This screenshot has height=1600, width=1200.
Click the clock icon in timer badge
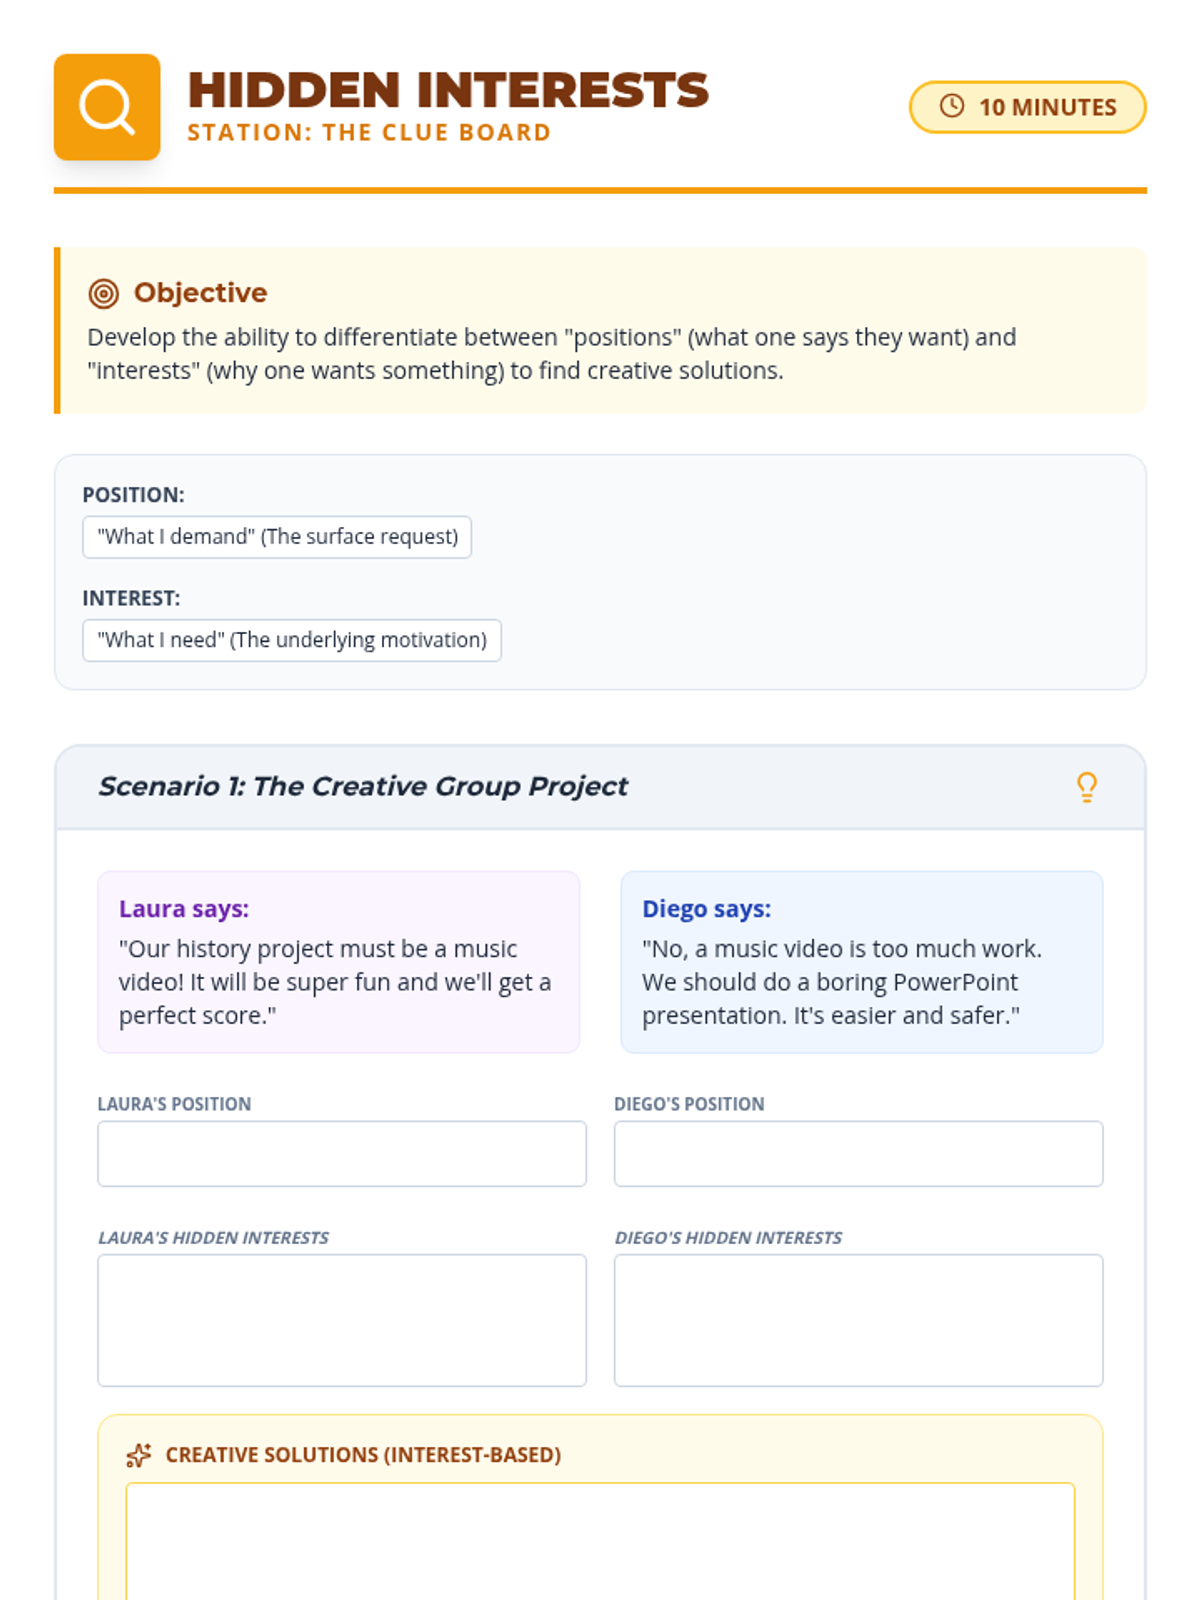[x=952, y=106]
